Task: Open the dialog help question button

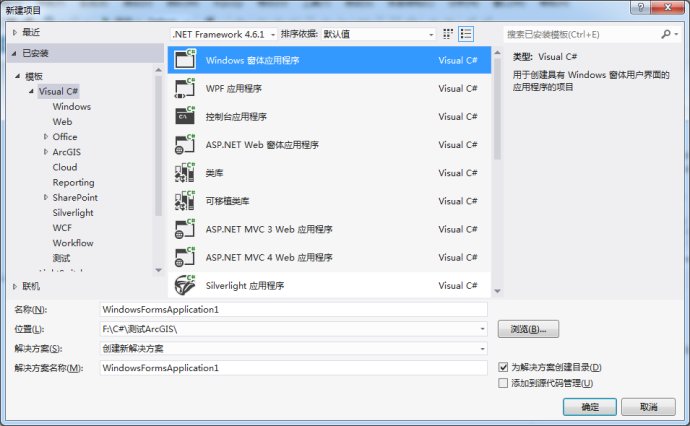Action: point(640,7)
